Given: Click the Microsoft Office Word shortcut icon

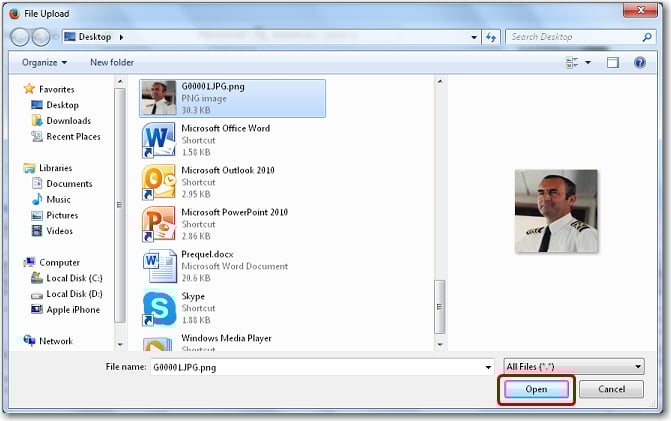Looking at the screenshot, I should point(160,140).
